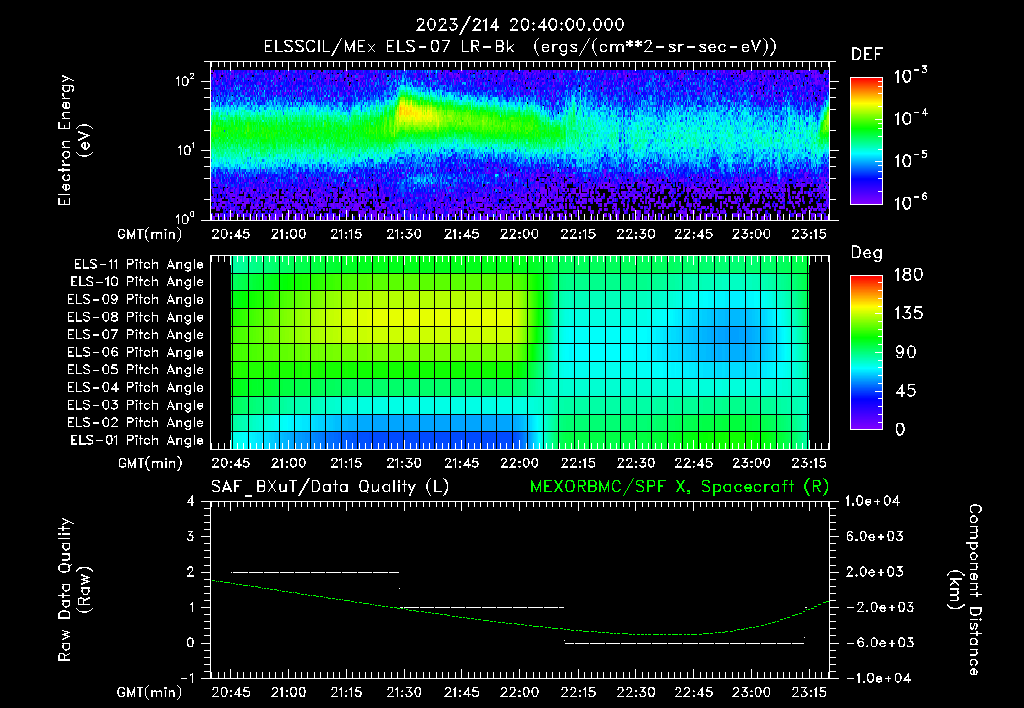Viewport: 1024px width, 708px height.
Task: Click the -1 tick on Raw Data Quality axis
Action: [187, 678]
